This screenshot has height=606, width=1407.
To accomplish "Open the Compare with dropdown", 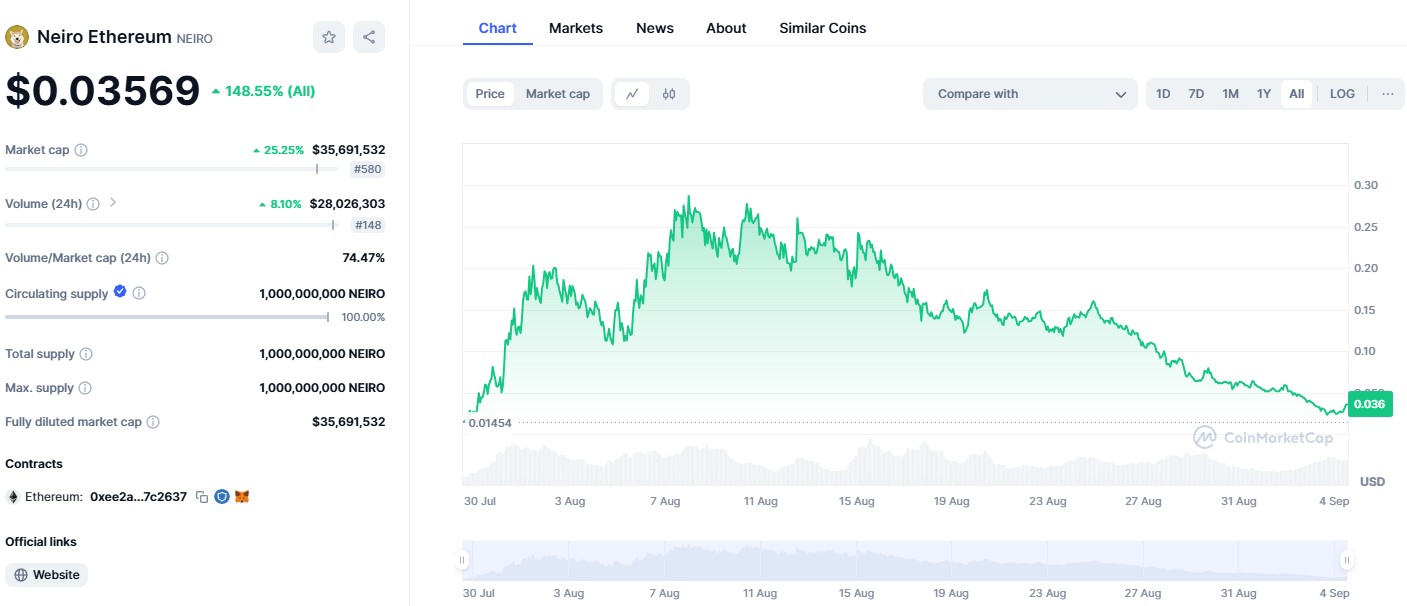I will point(1030,94).
